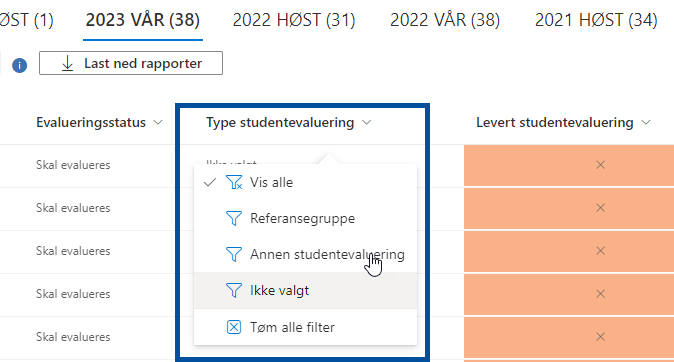Viewport: 674px width, 362px height.
Task: Click the X mark in the first orange row
Action: coord(600,165)
